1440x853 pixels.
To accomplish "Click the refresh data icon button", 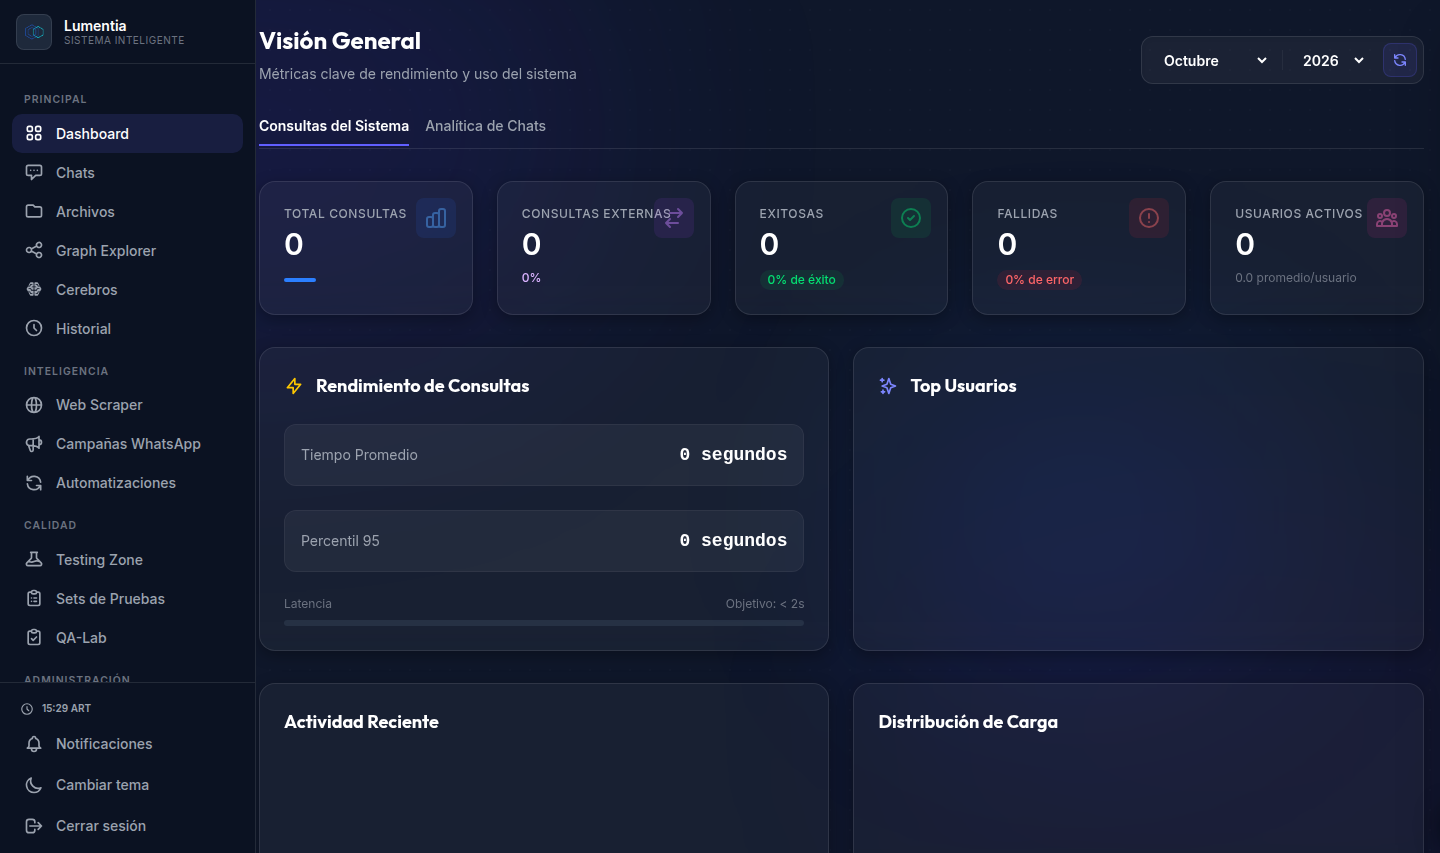I will 1400,60.
